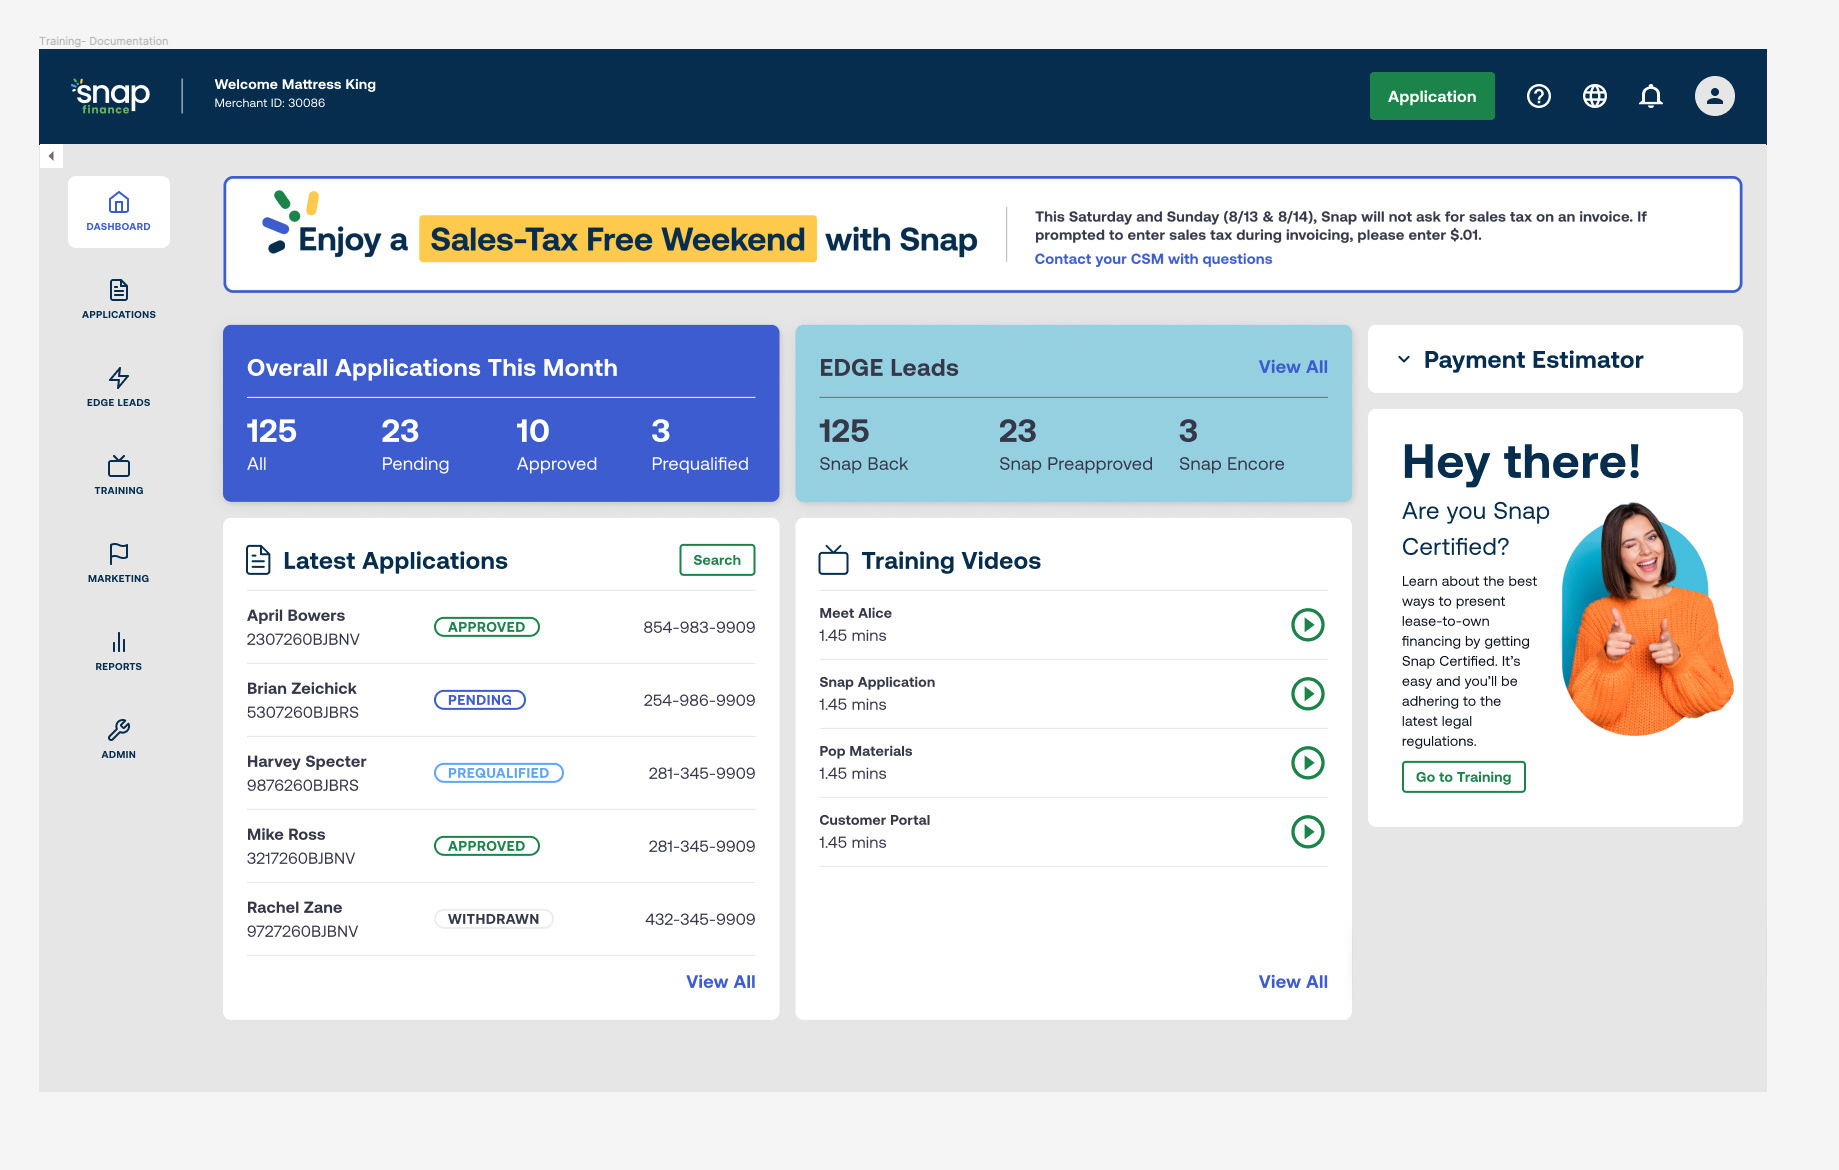Select Mike Ross application name
The width and height of the screenshot is (1839, 1170).
[286, 835]
